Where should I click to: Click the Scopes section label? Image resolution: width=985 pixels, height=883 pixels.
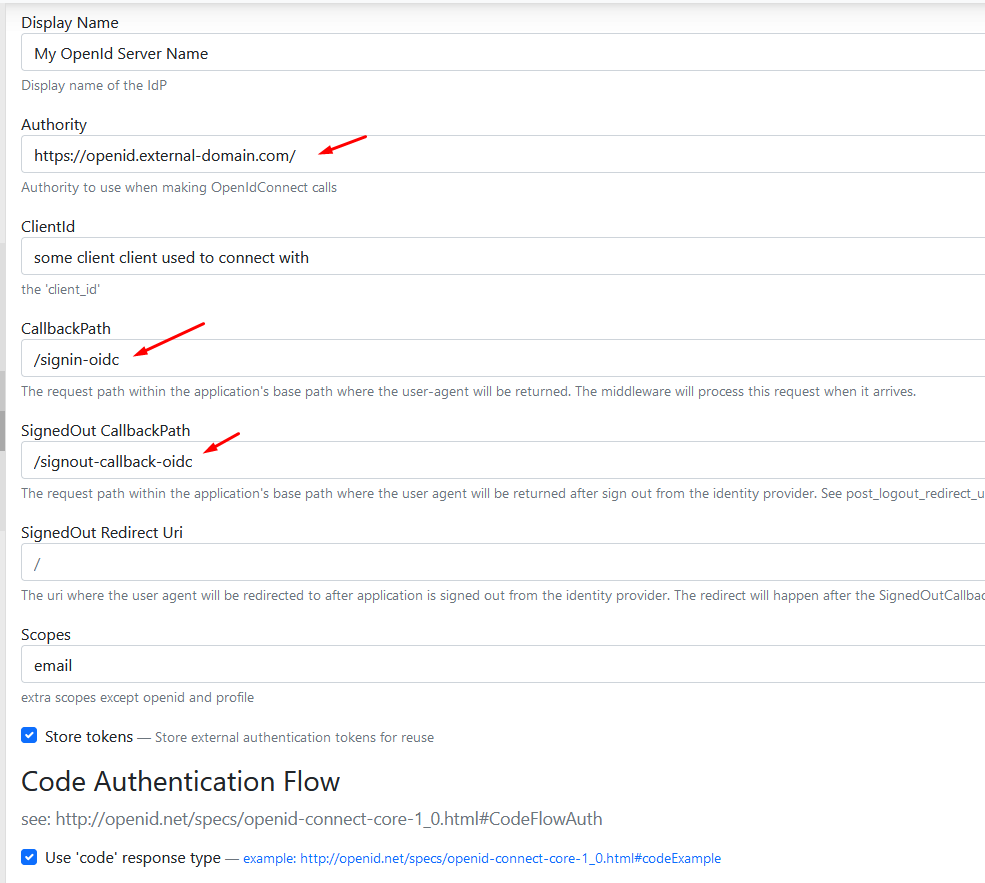[x=46, y=634]
